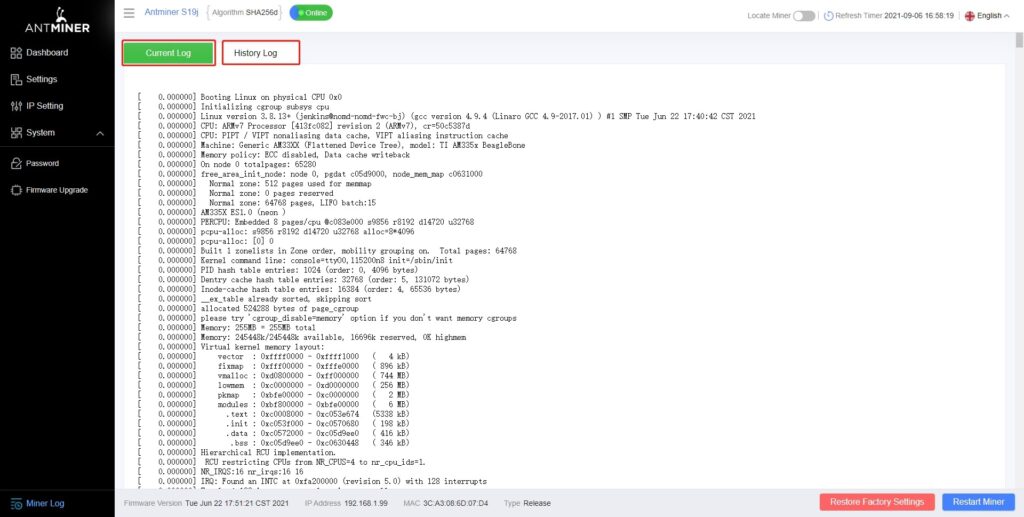Switch to the Current Log tab

168,53
